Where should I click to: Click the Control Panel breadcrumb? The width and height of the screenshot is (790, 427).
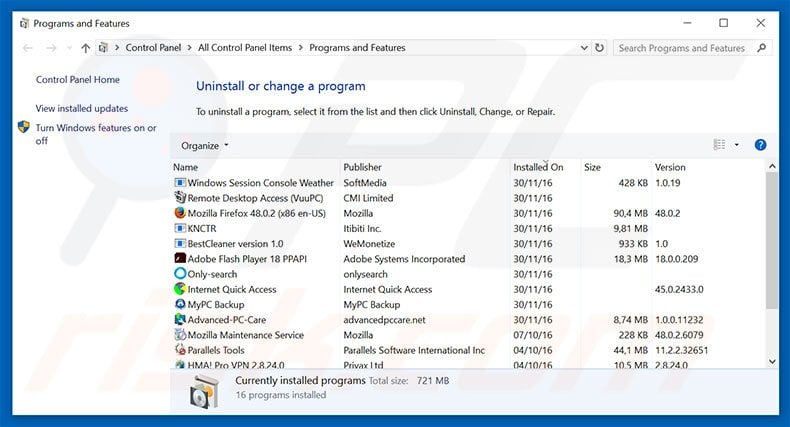(153, 48)
